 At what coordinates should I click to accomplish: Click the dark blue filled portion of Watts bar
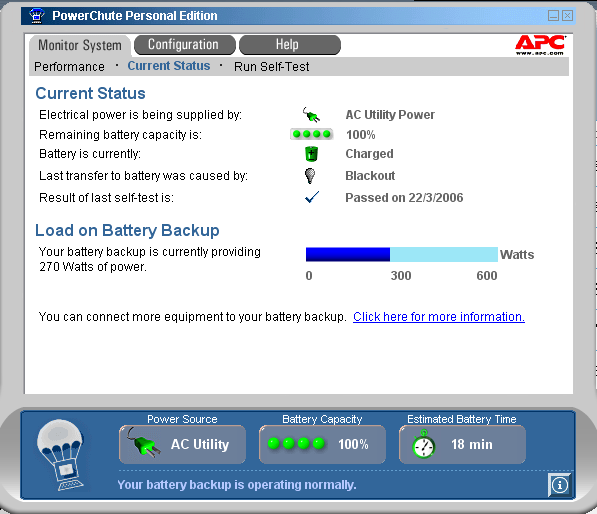[348, 254]
